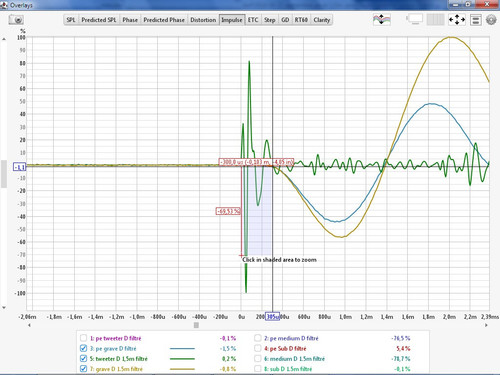The image size is (500, 375).
Task: Click the graph limits arrows icon
Action: pyautogui.click(x=457, y=20)
